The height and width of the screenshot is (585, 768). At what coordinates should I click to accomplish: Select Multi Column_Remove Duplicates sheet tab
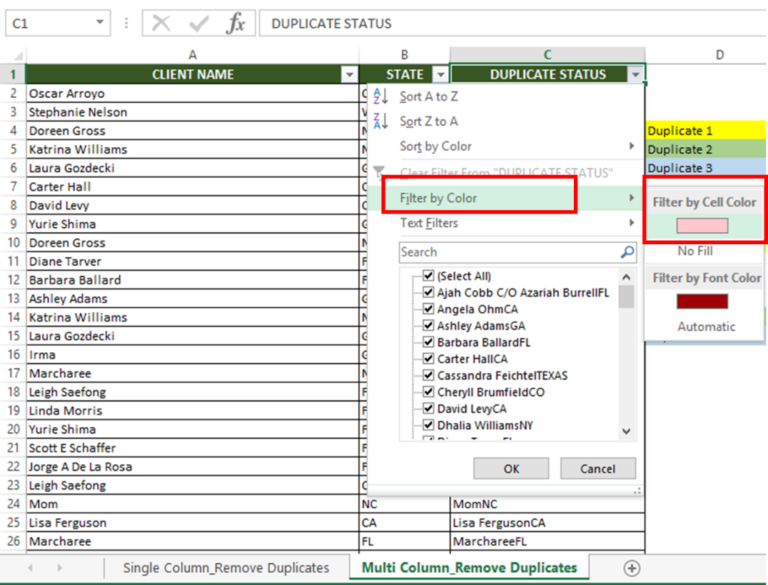tap(469, 568)
